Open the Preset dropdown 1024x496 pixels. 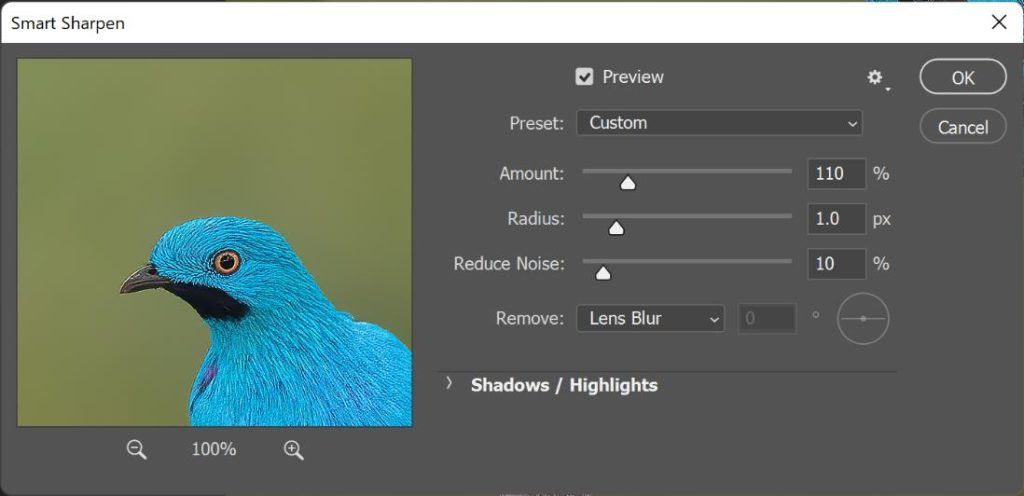click(719, 123)
